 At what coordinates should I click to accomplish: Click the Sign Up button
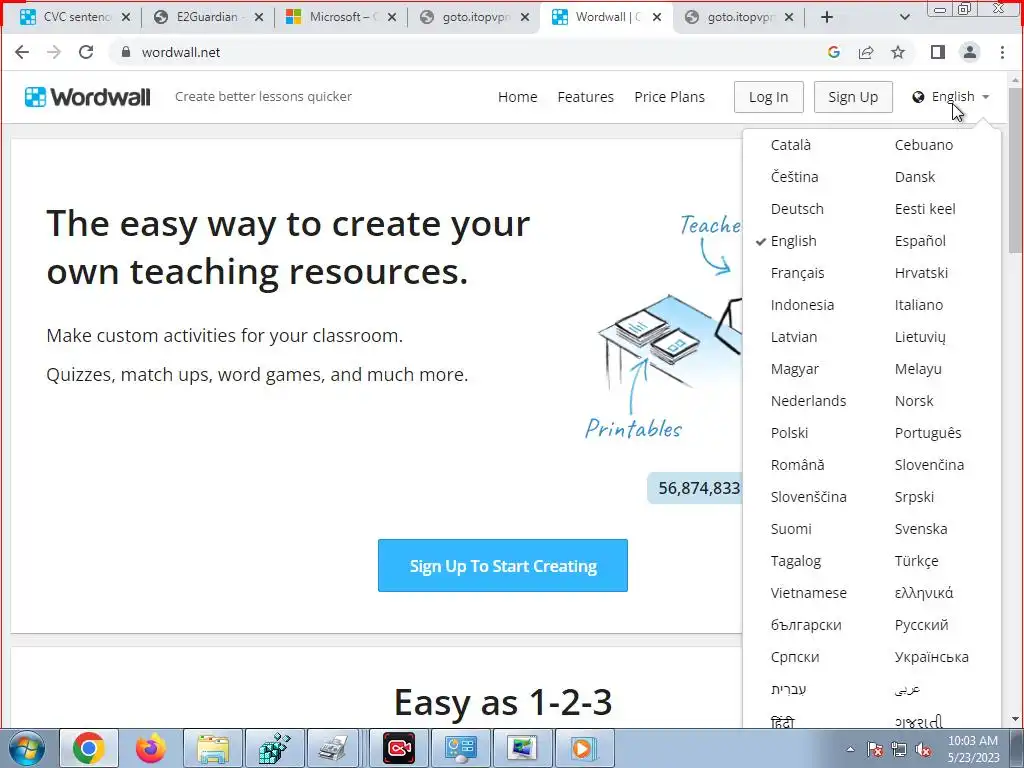853,97
